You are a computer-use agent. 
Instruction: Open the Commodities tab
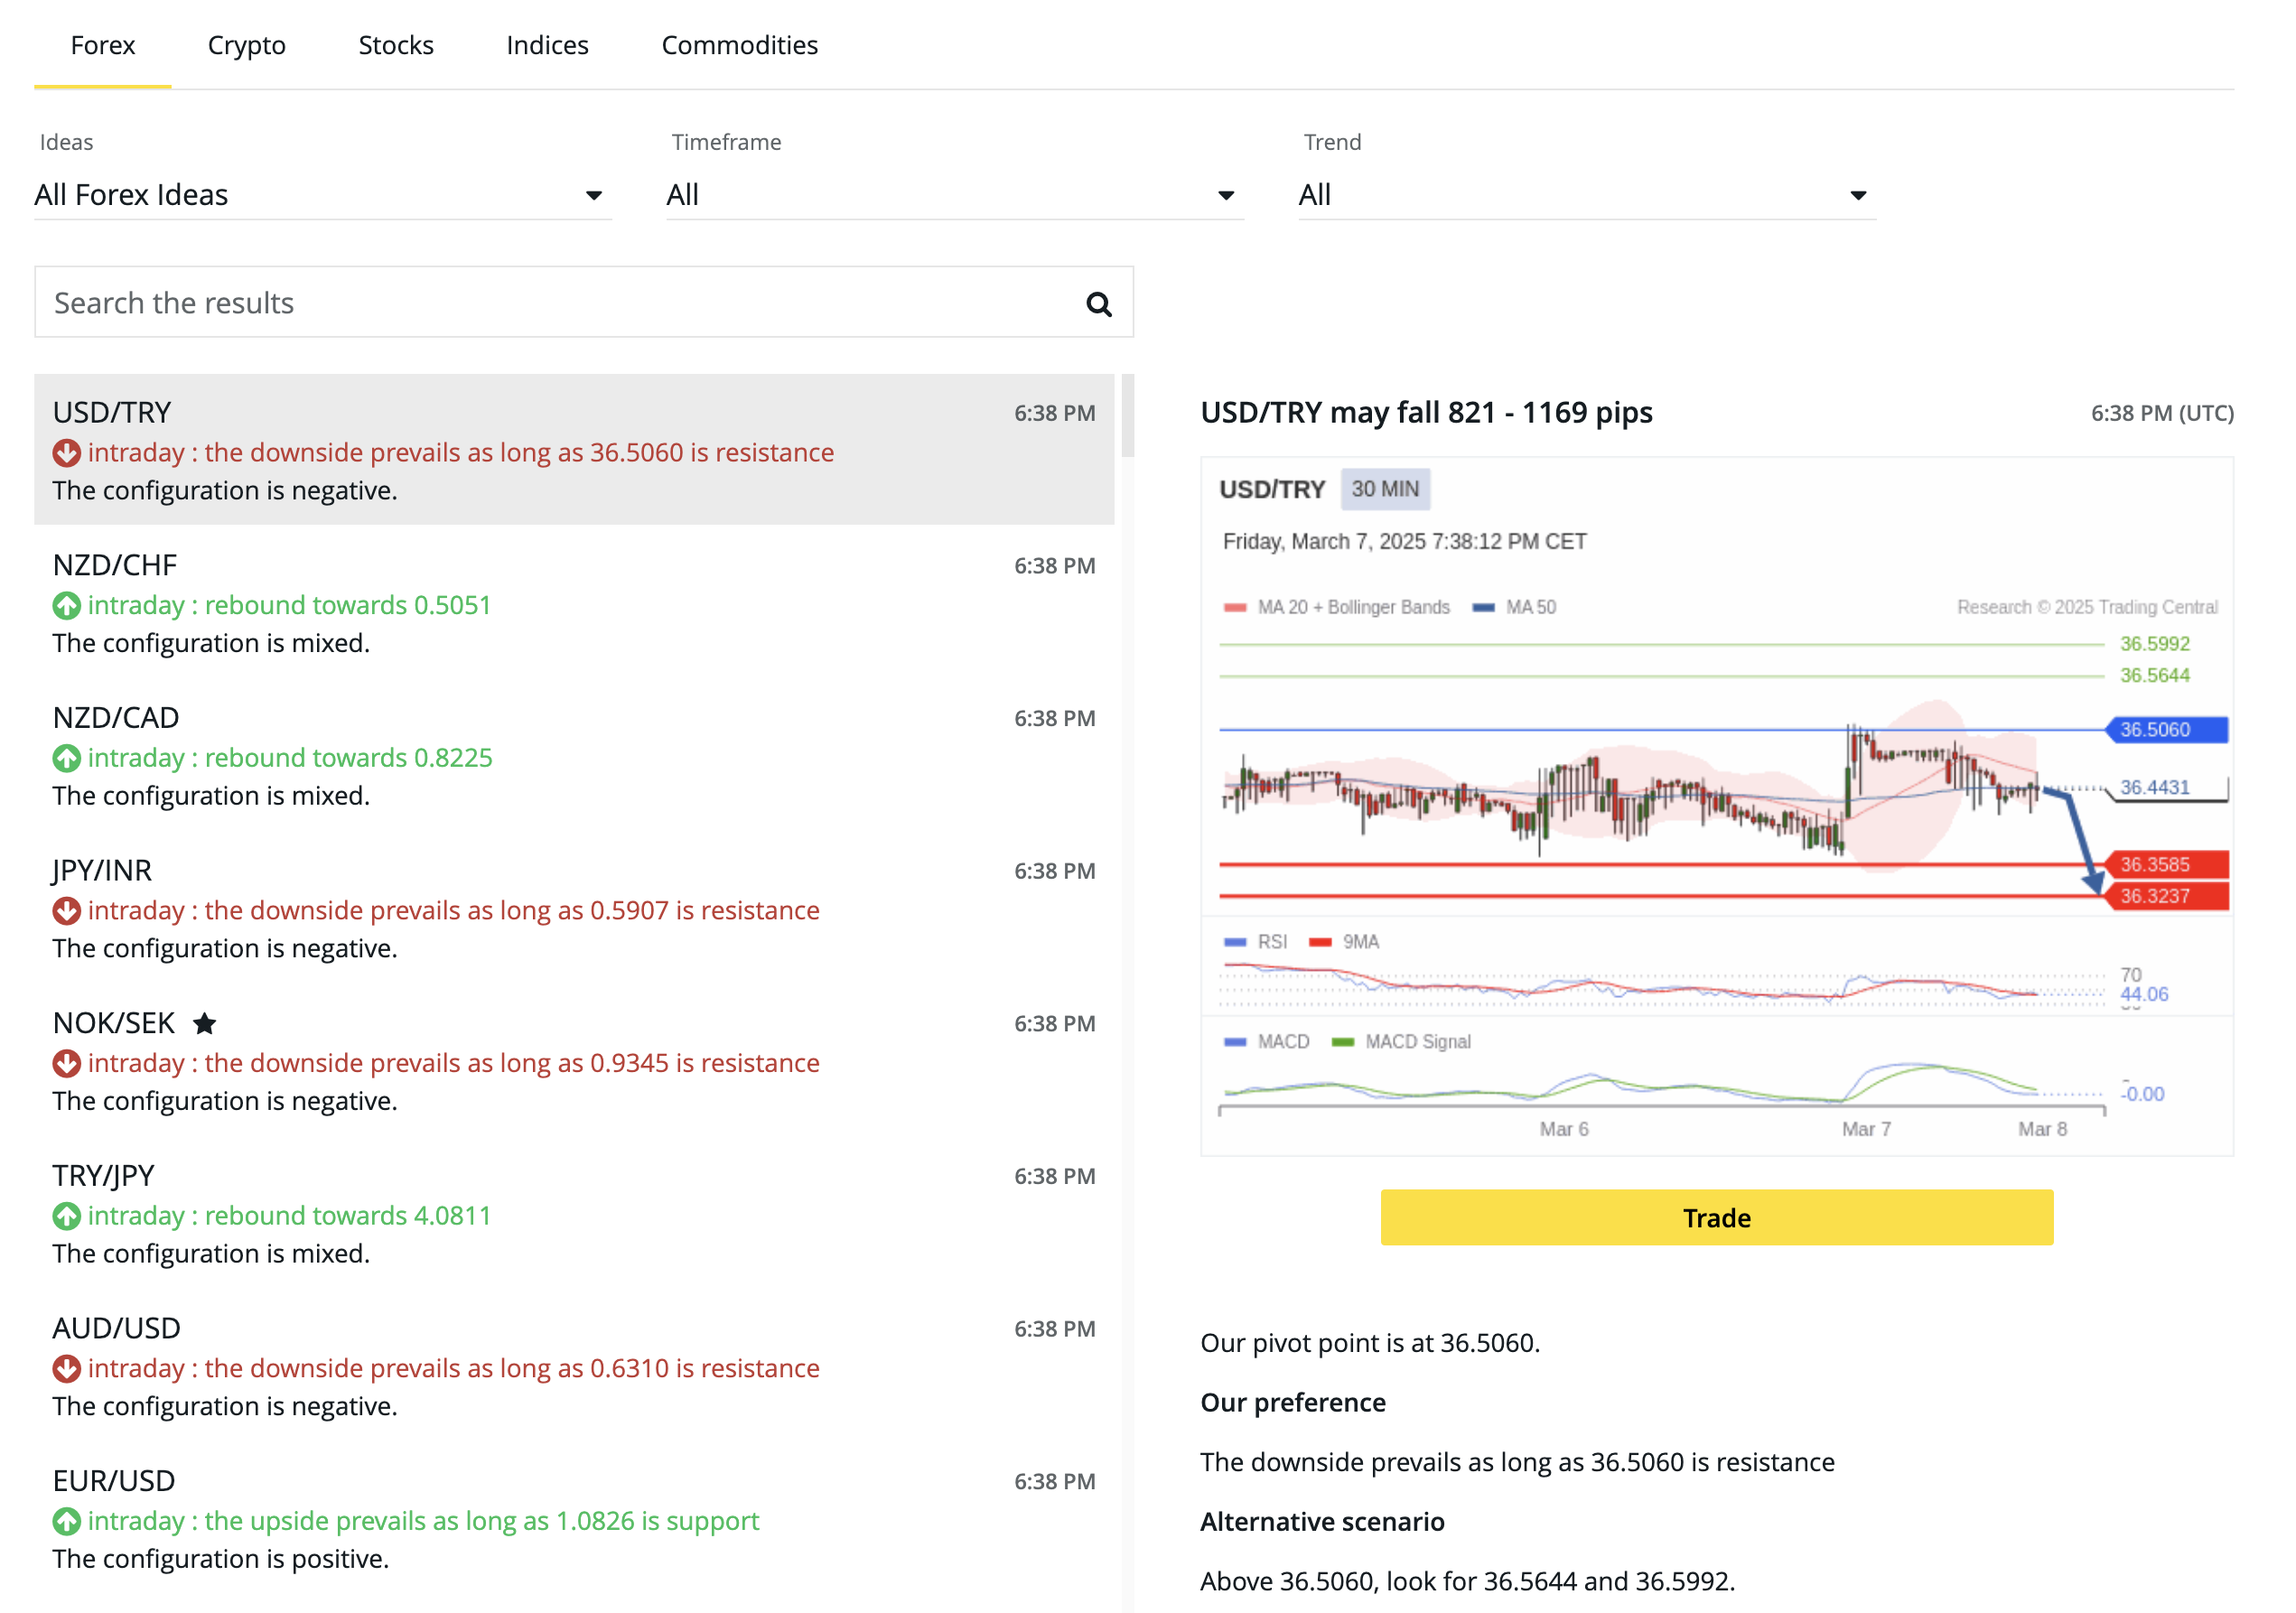tap(739, 45)
